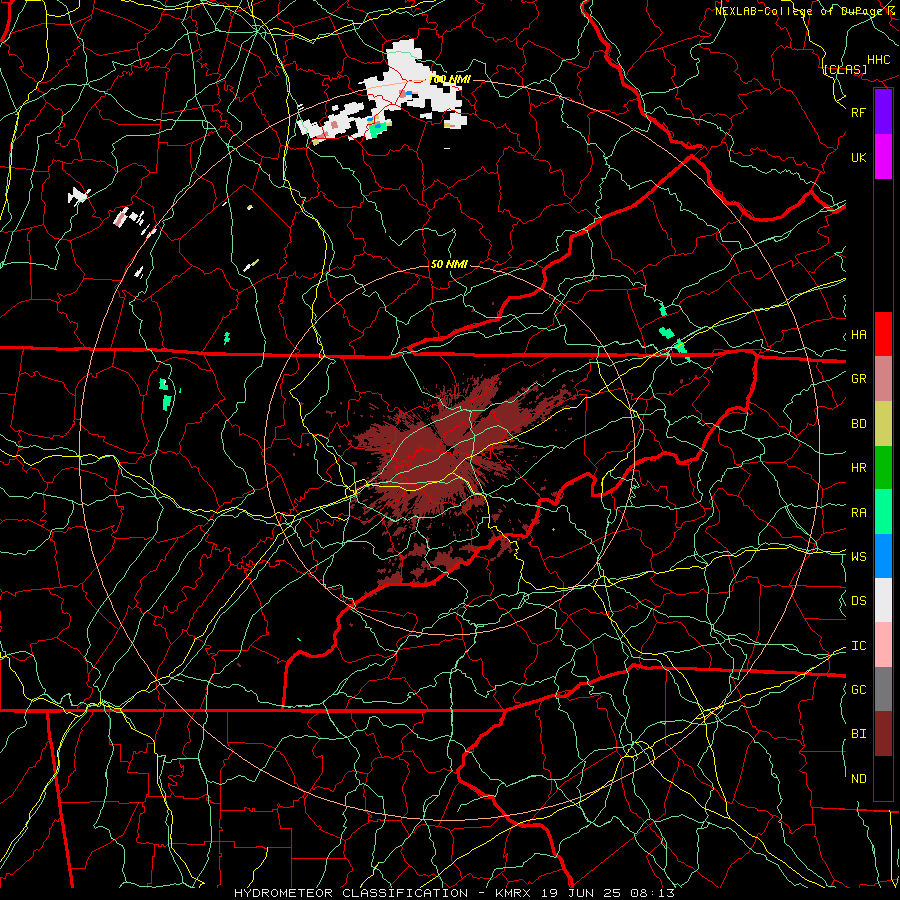This screenshot has width=900, height=900.
Task: Pick the dark green HR legend swatch
Action: (x=883, y=468)
